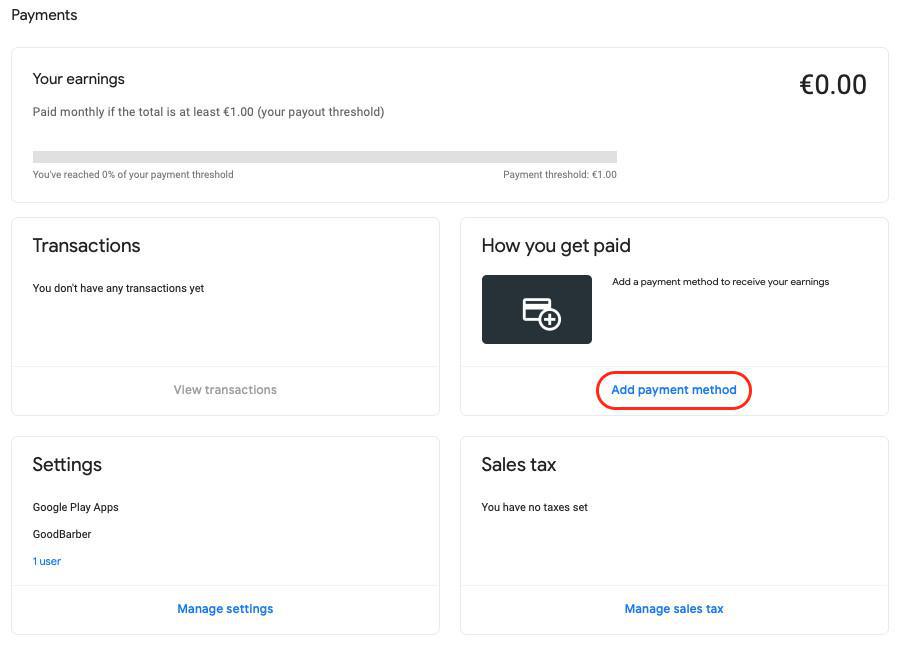The height and width of the screenshot is (660, 900).
Task: Open View transactions
Action: [225, 390]
